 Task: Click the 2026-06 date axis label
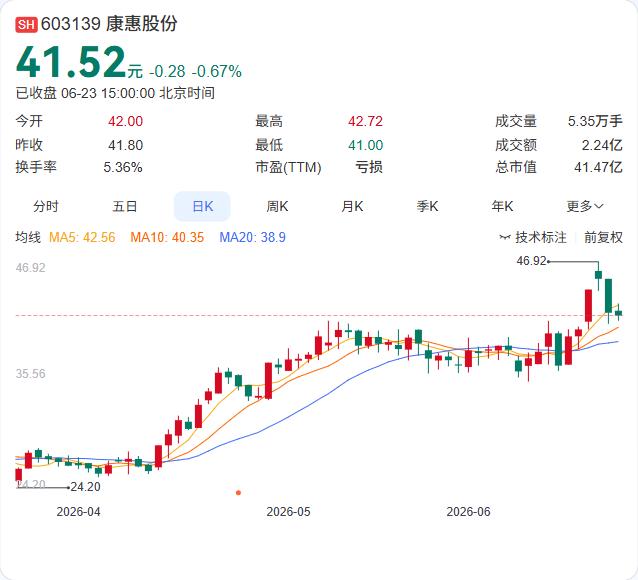468,512
